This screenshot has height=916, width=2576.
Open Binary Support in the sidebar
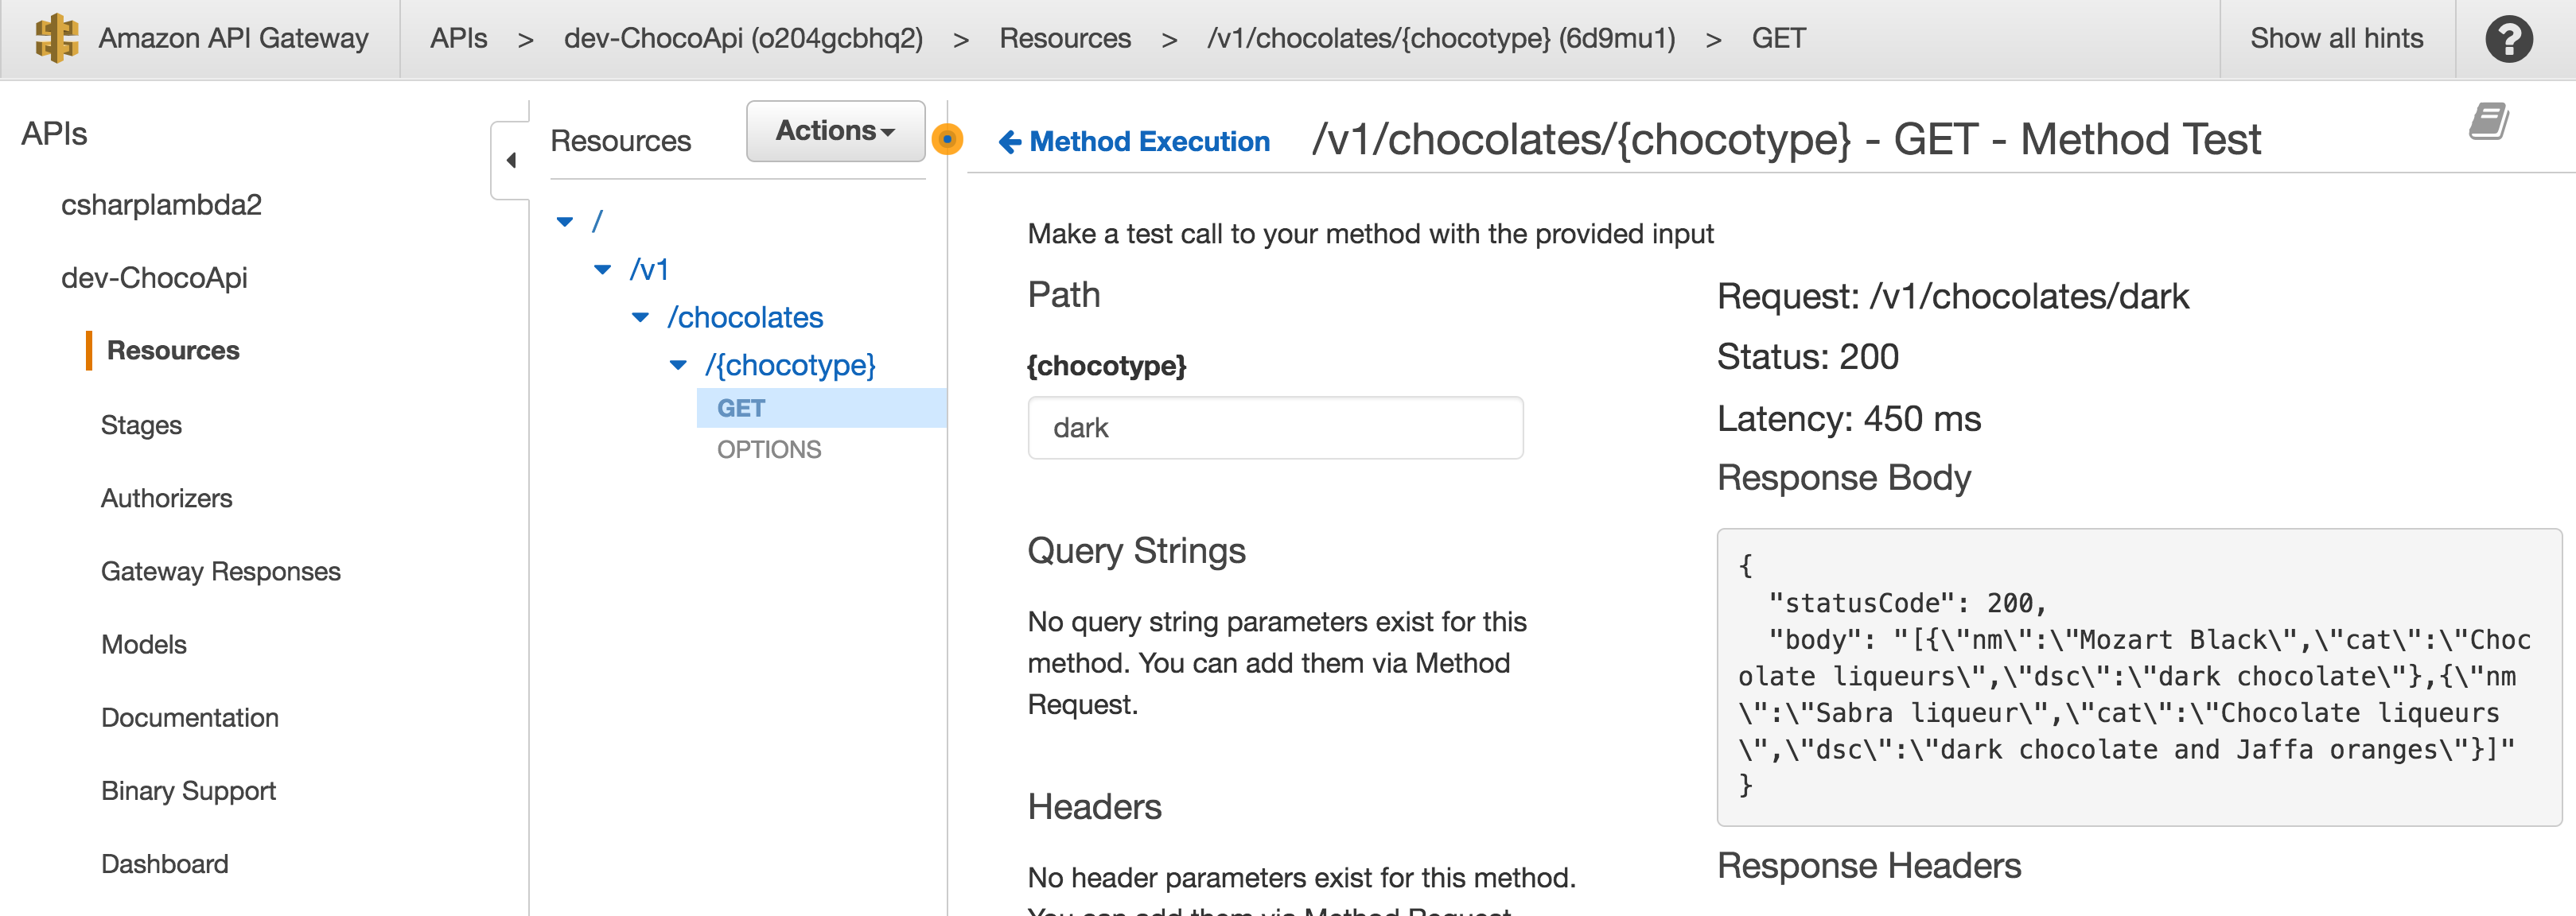coord(188,791)
